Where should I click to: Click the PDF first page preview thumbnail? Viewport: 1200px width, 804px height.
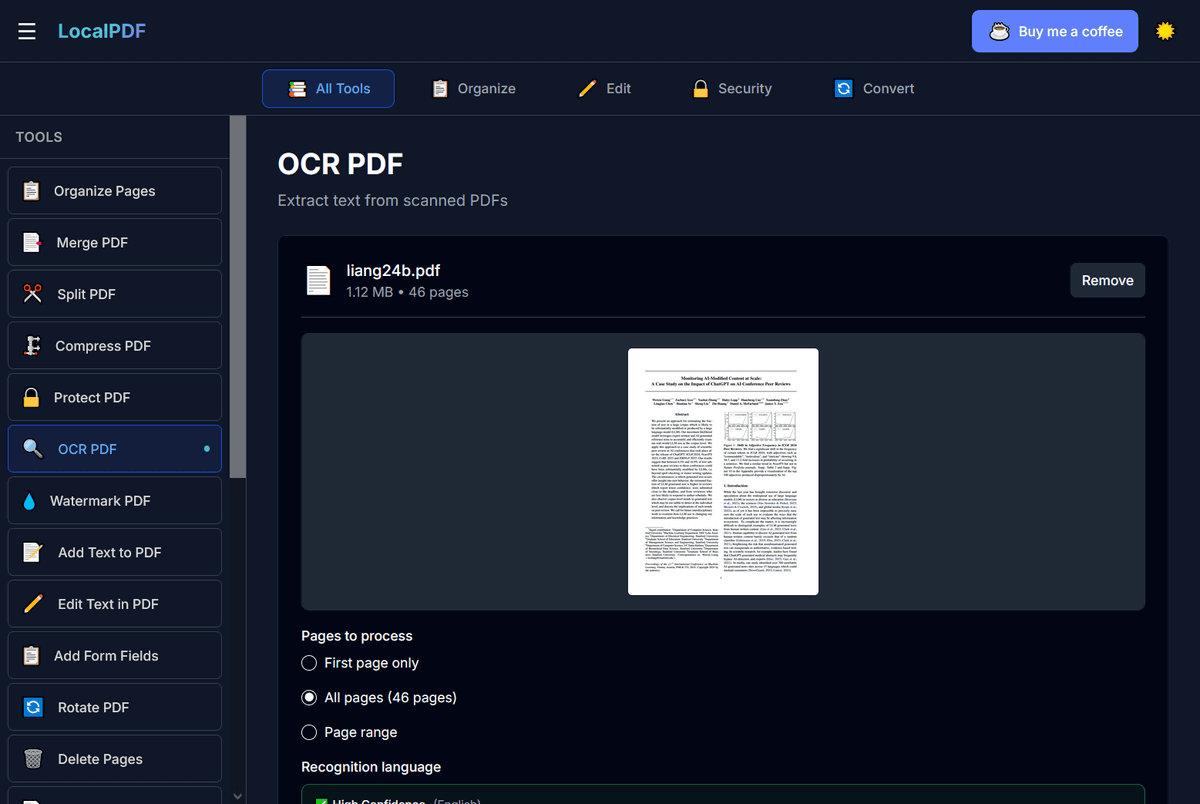coord(723,471)
